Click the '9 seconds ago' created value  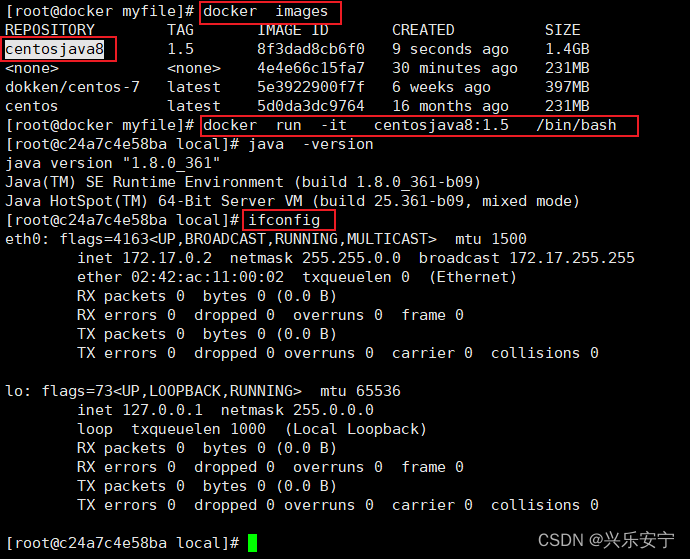(x=450, y=49)
